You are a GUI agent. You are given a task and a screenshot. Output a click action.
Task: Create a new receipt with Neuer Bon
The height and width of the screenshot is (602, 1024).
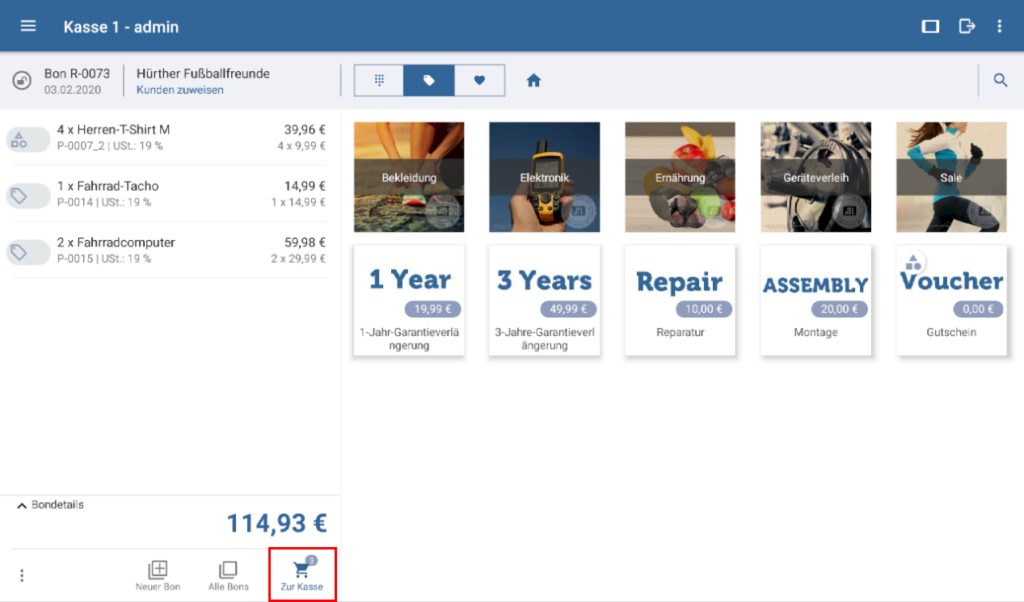(158, 575)
